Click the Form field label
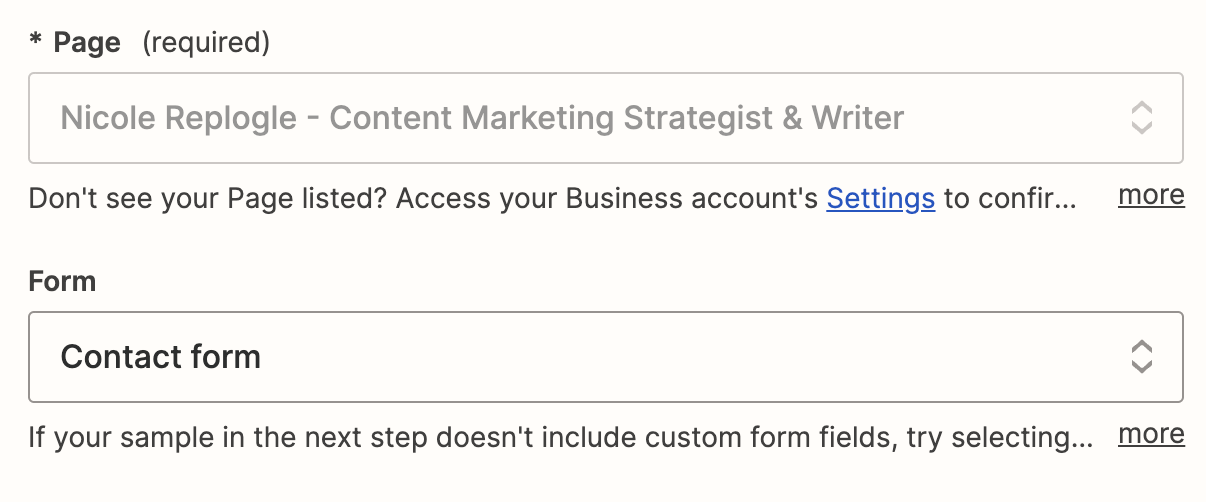Image resolution: width=1206 pixels, height=502 pixels. pyautogui.click(x=62, y=281)
